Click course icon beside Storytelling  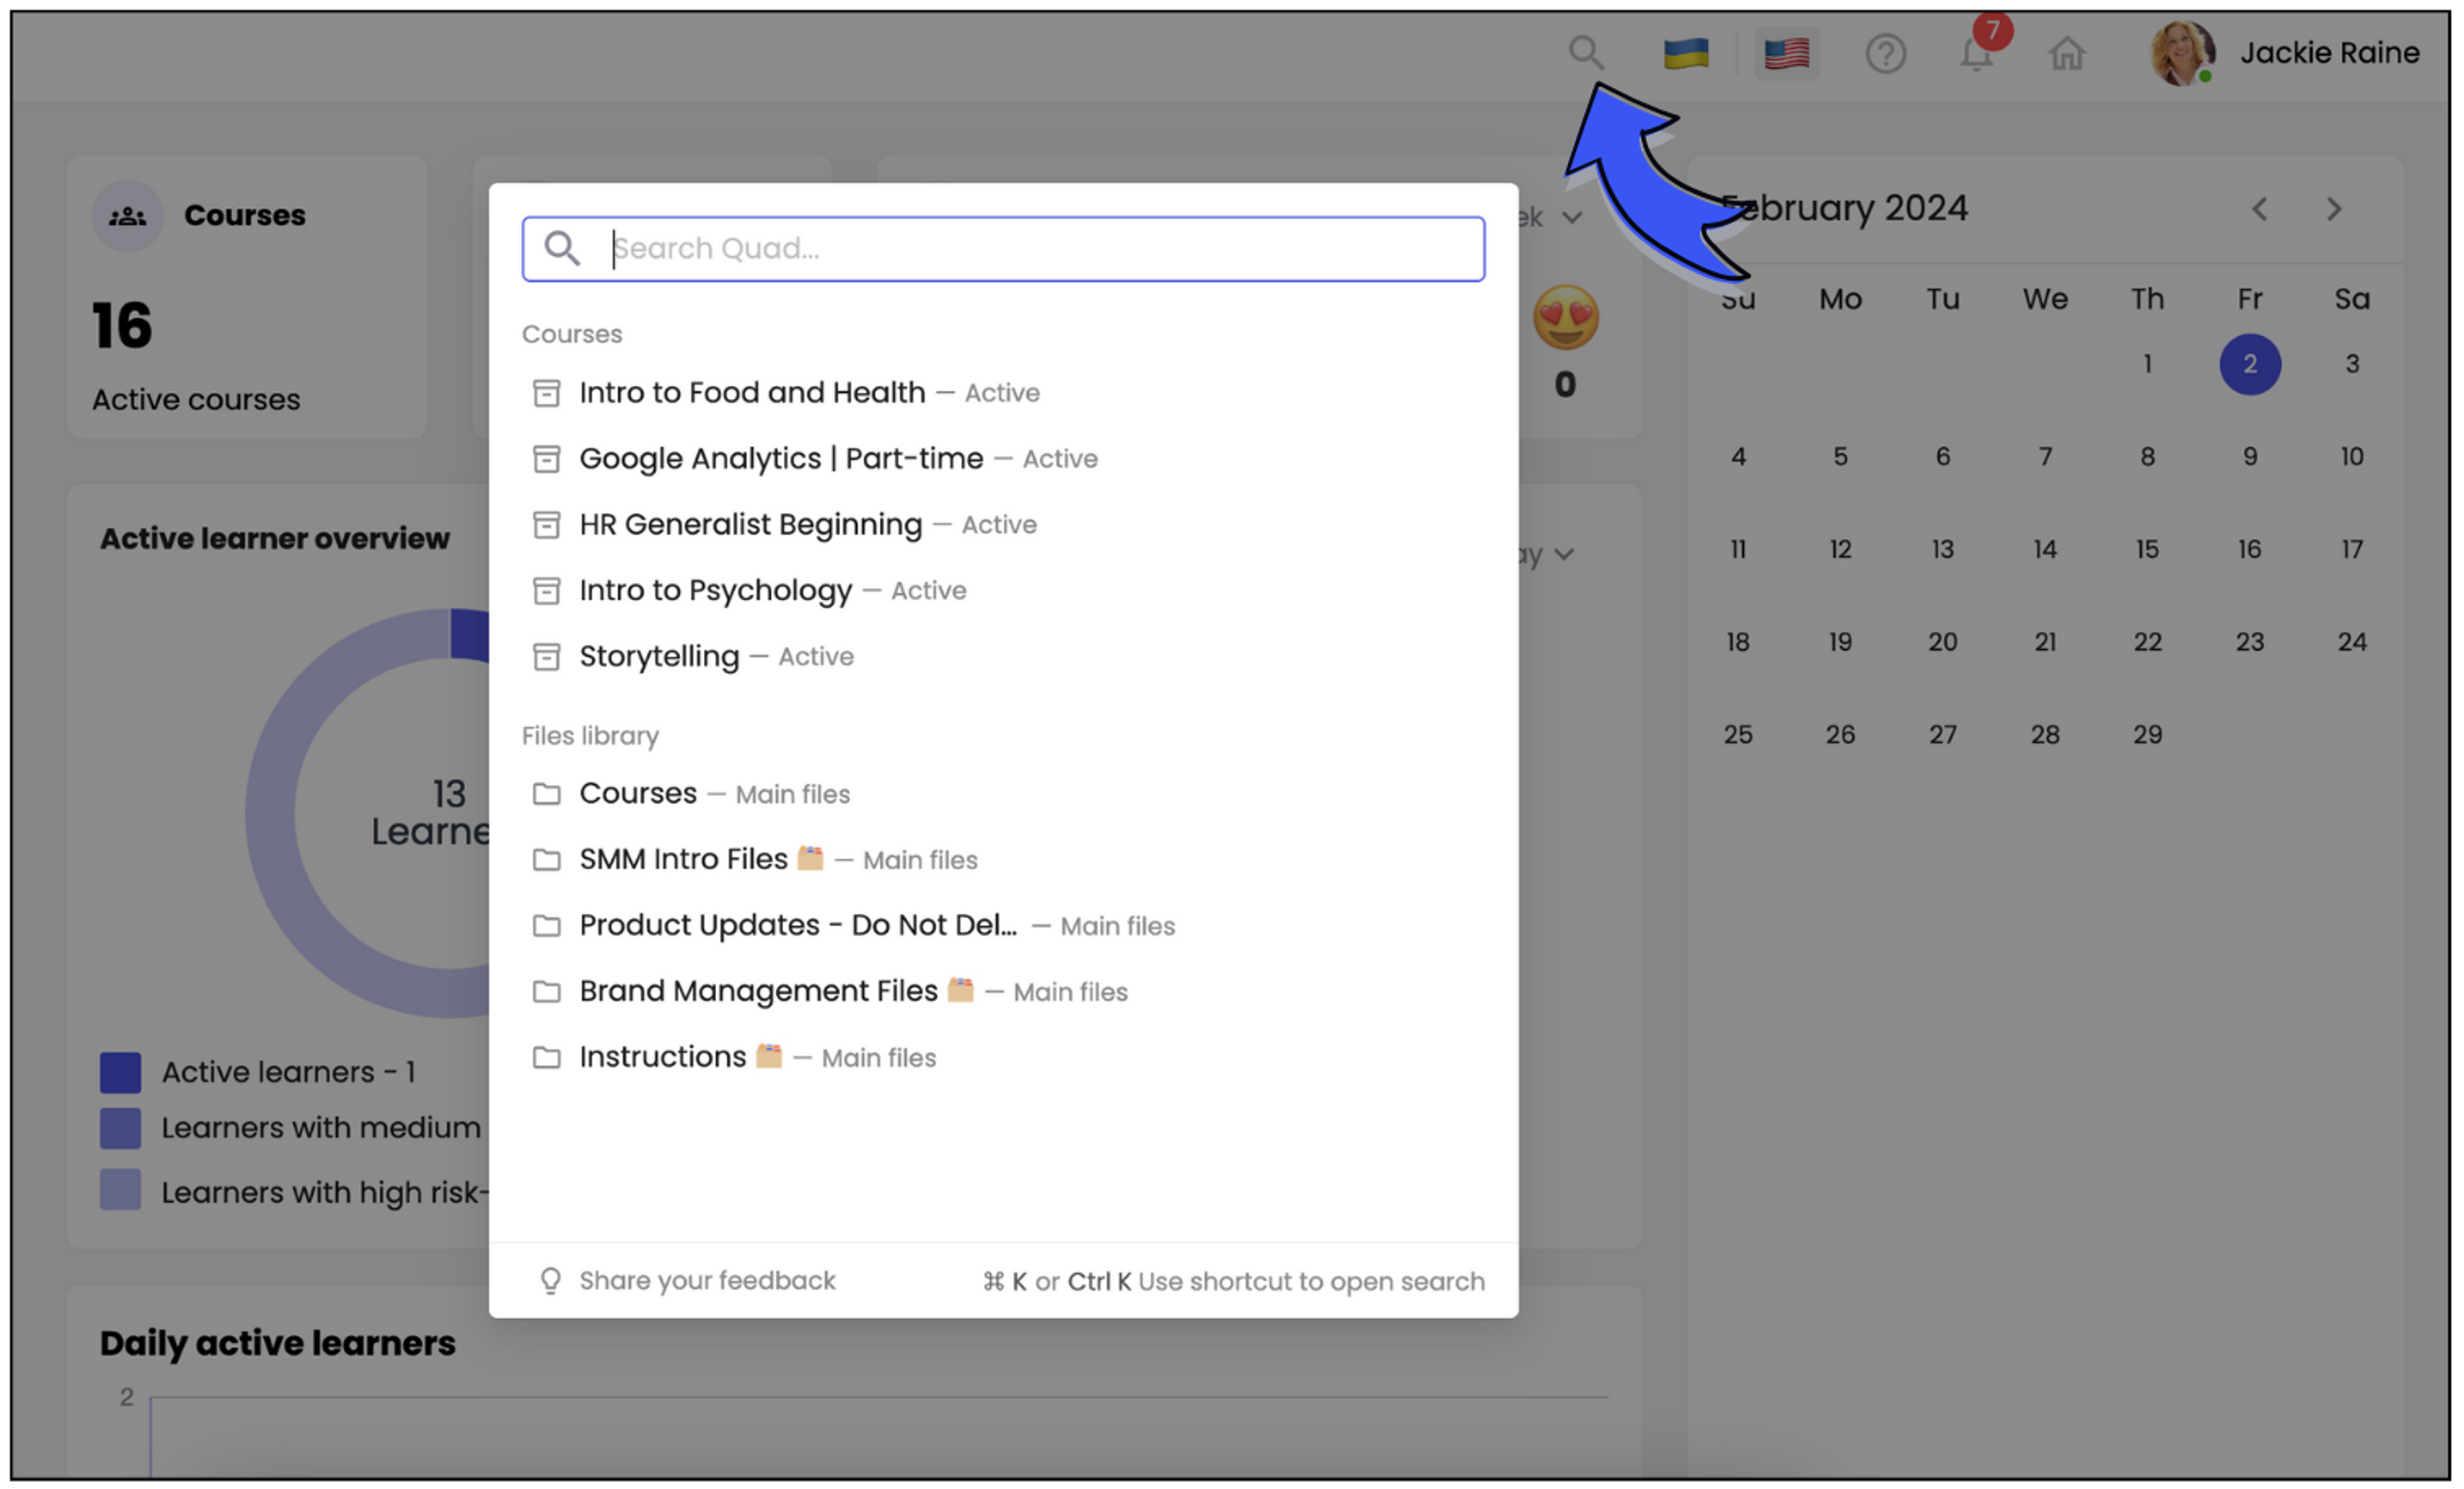click(x=546, y=657)
